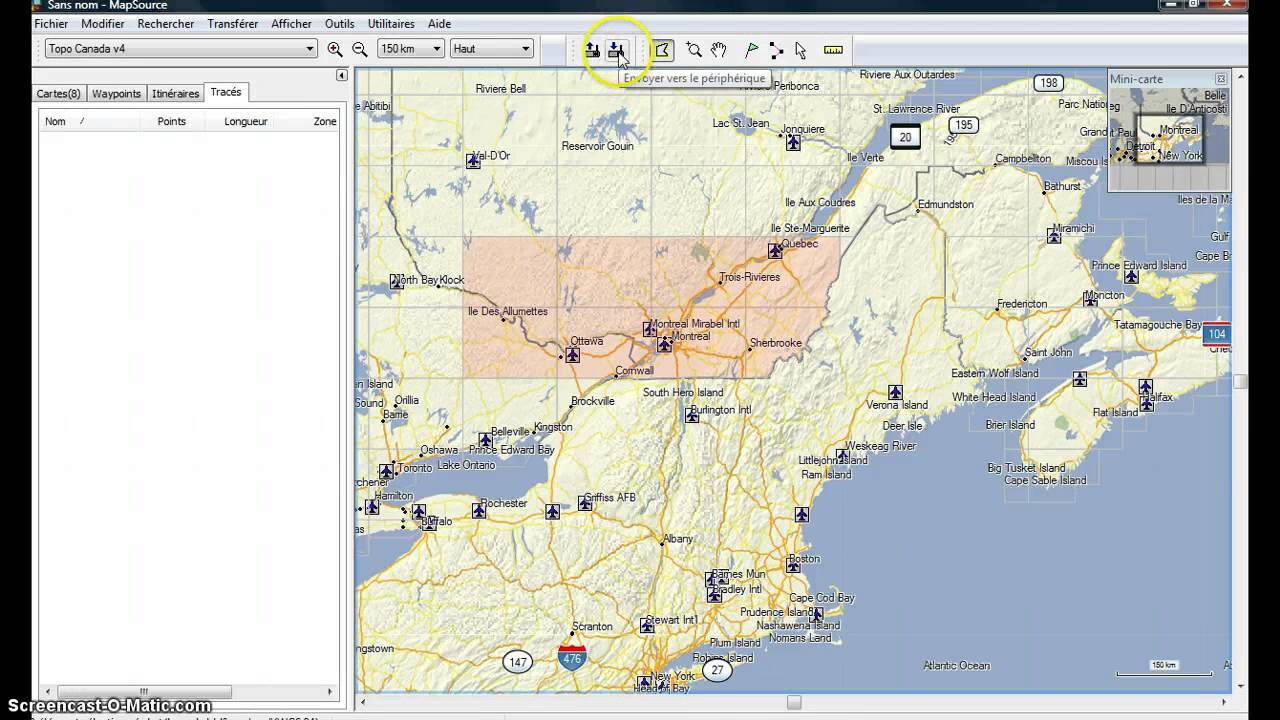This screenshot has height=720, width=1280.
Task: Select the map selection tool
Action: pos(662,50)
